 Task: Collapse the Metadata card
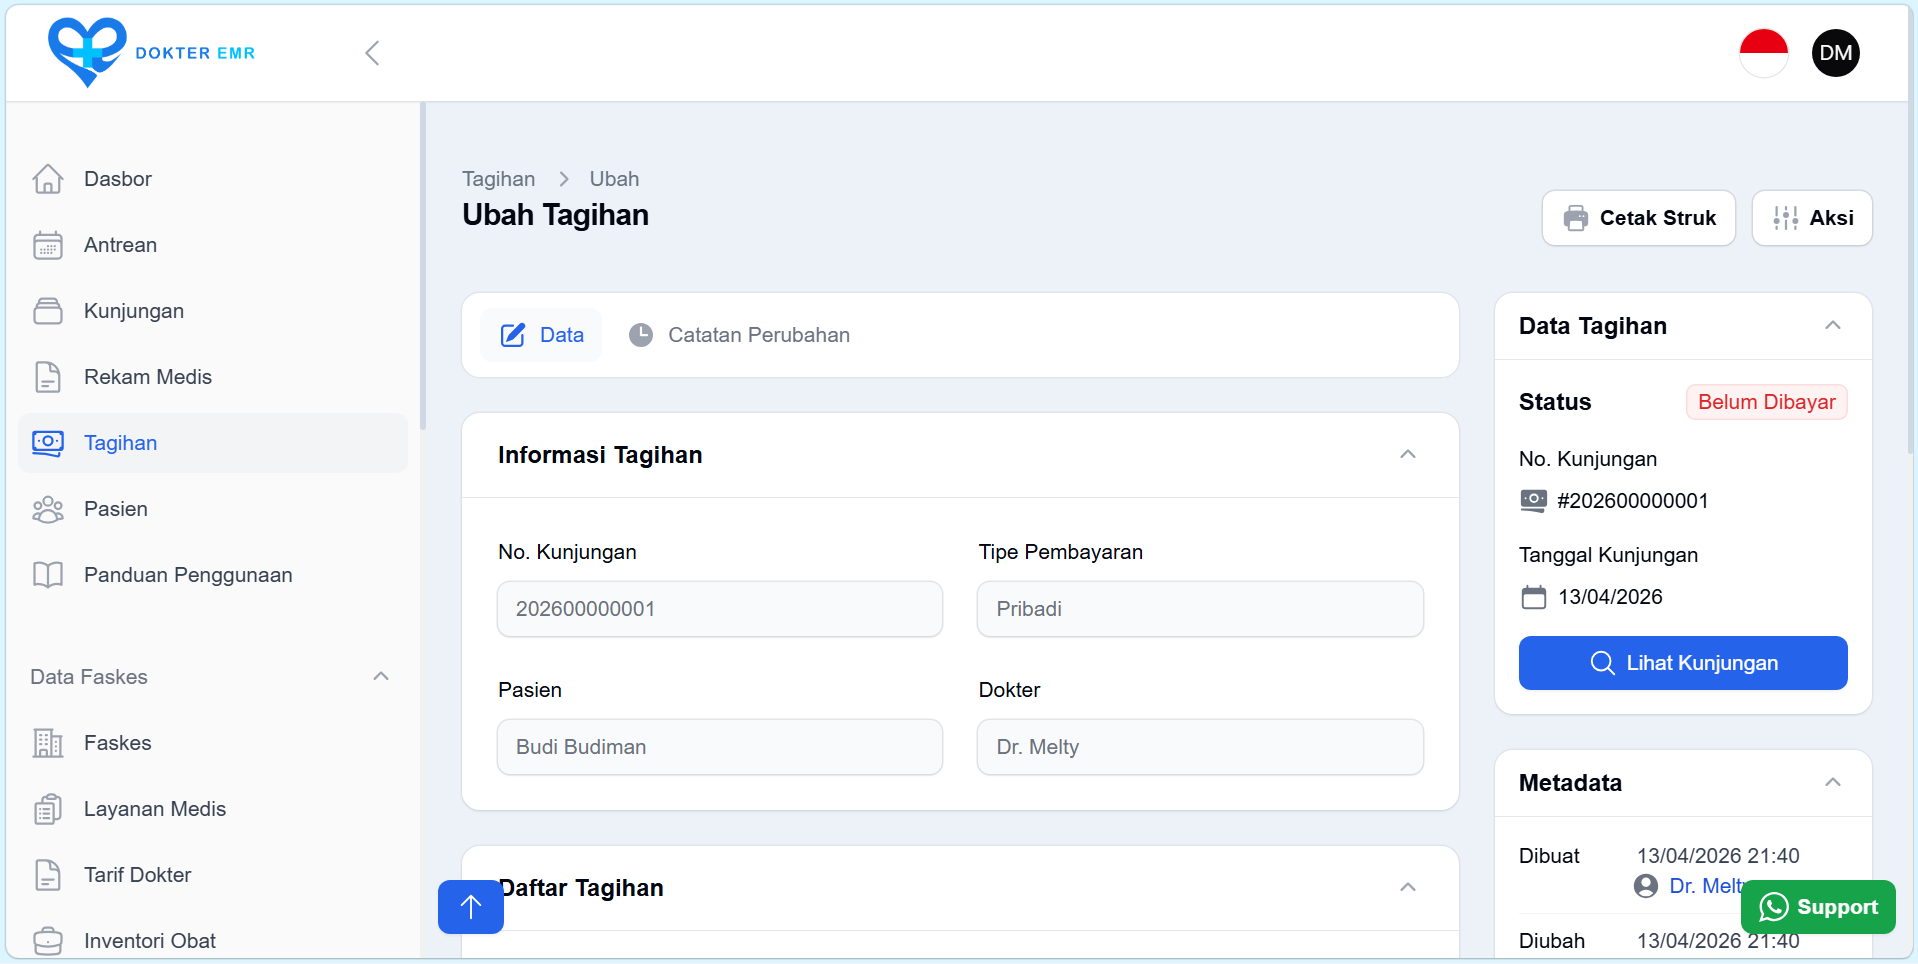(x=1833, y=783)
